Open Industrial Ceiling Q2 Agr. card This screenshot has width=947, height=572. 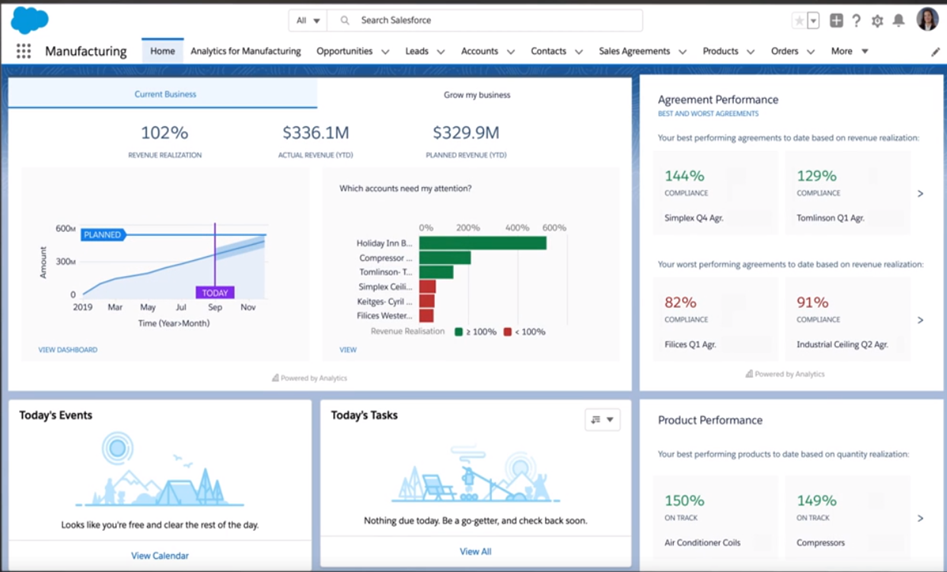847,320
